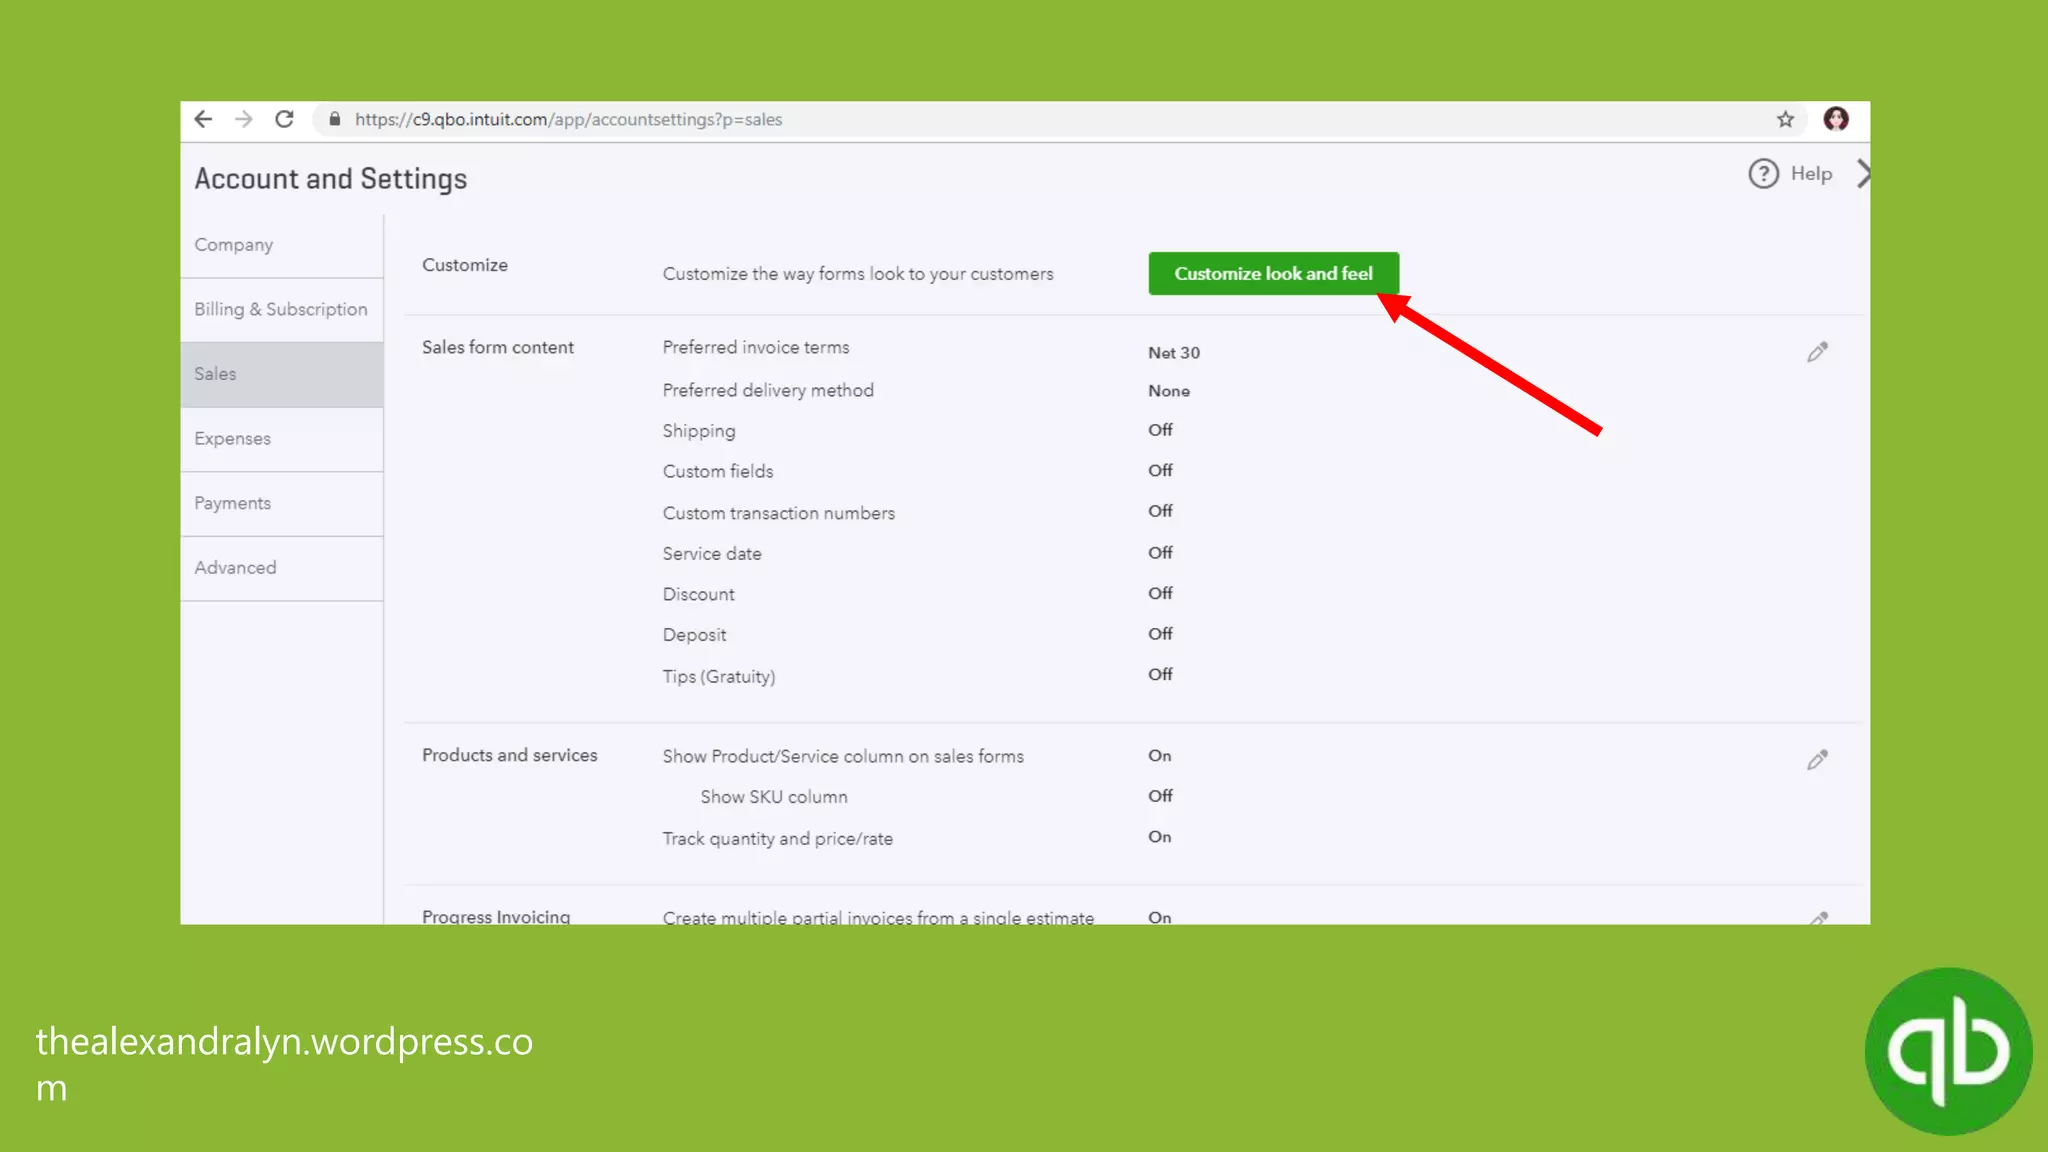The height and width of the screenshot is (1152, 2048).
Task: Click the Help question mark icon
Action: (x=1763, y=174)
